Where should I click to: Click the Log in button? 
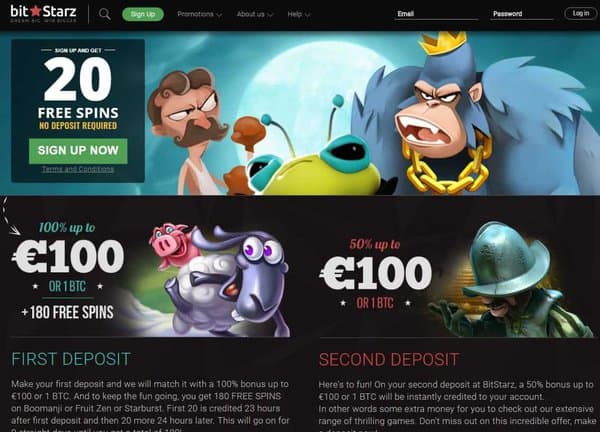point(580,13)
